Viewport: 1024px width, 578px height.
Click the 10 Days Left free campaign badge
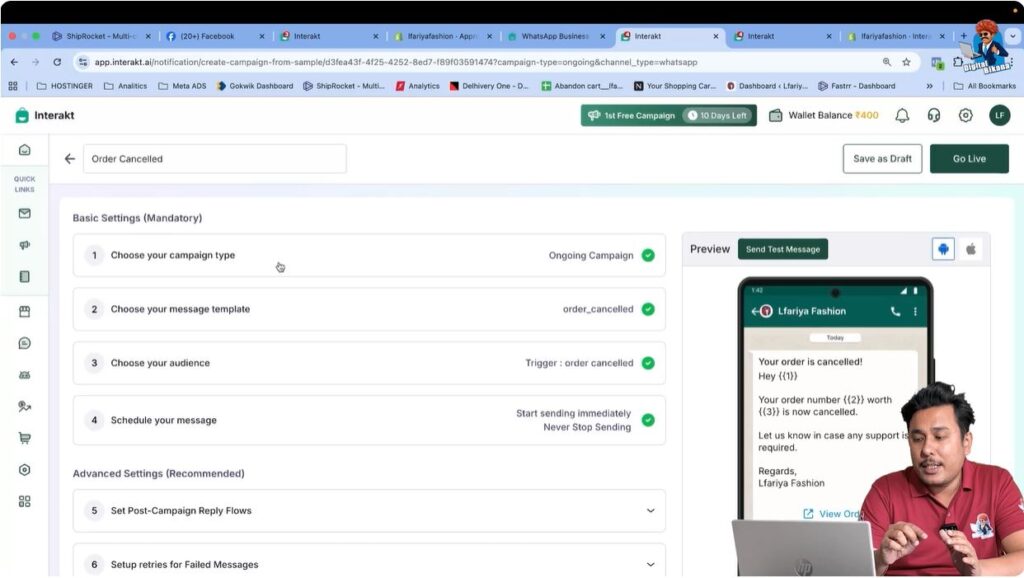[719, 115]
